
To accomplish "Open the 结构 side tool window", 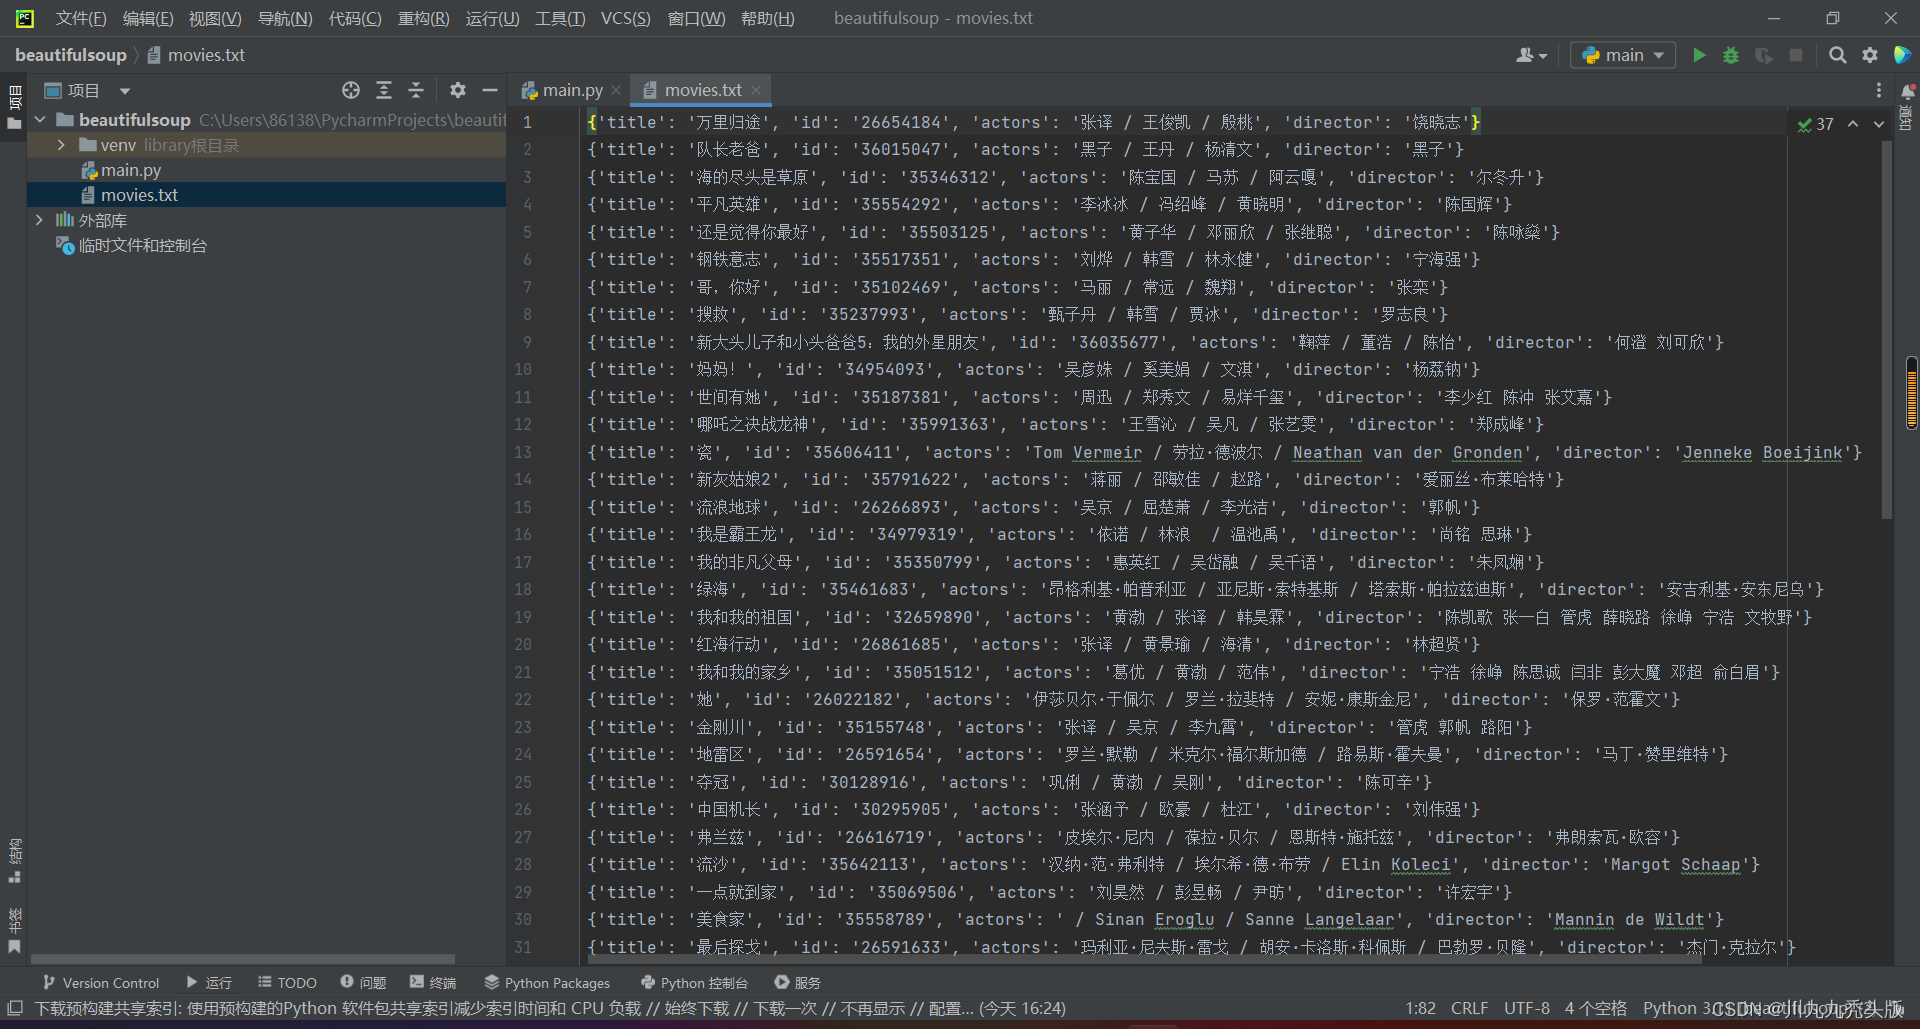I will click(x=14, y=860).
